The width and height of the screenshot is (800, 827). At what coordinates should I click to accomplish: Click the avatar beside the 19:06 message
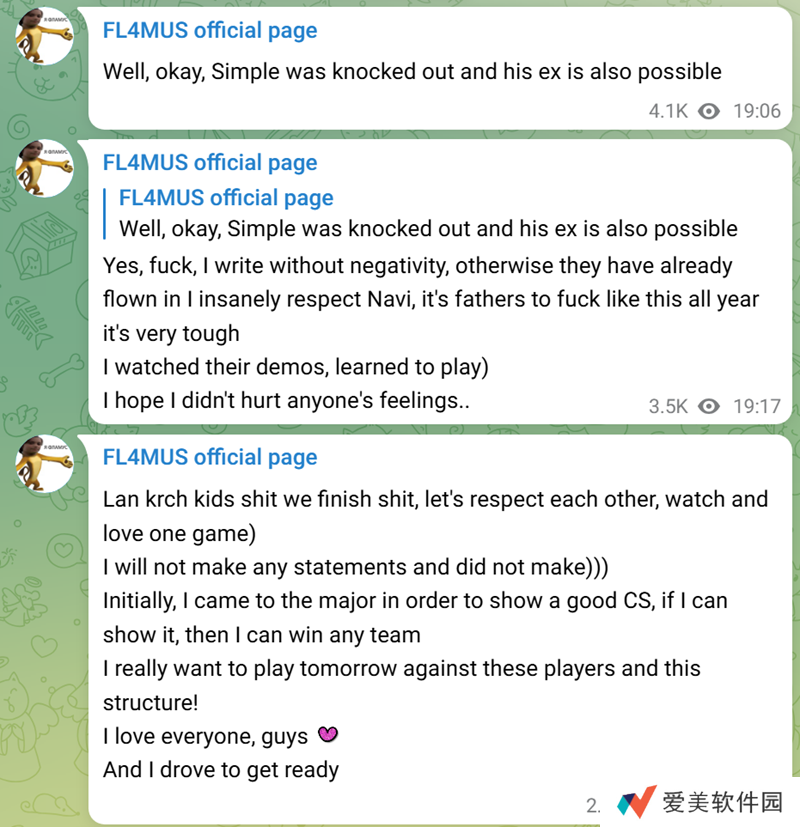[x=44, y=36]
